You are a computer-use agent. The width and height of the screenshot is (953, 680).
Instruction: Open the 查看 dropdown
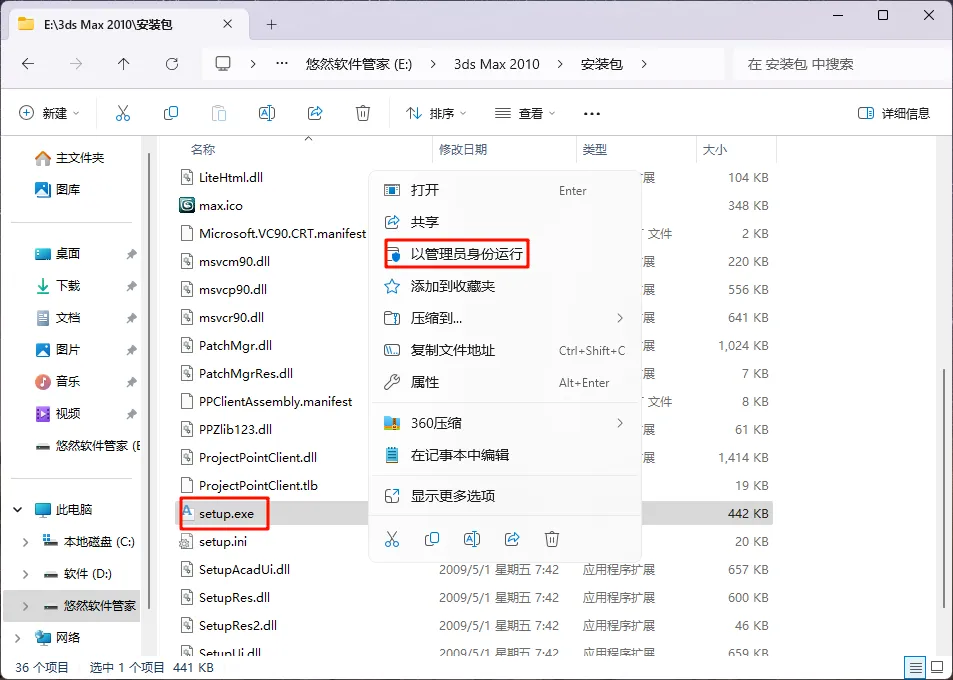coord(525,113)
